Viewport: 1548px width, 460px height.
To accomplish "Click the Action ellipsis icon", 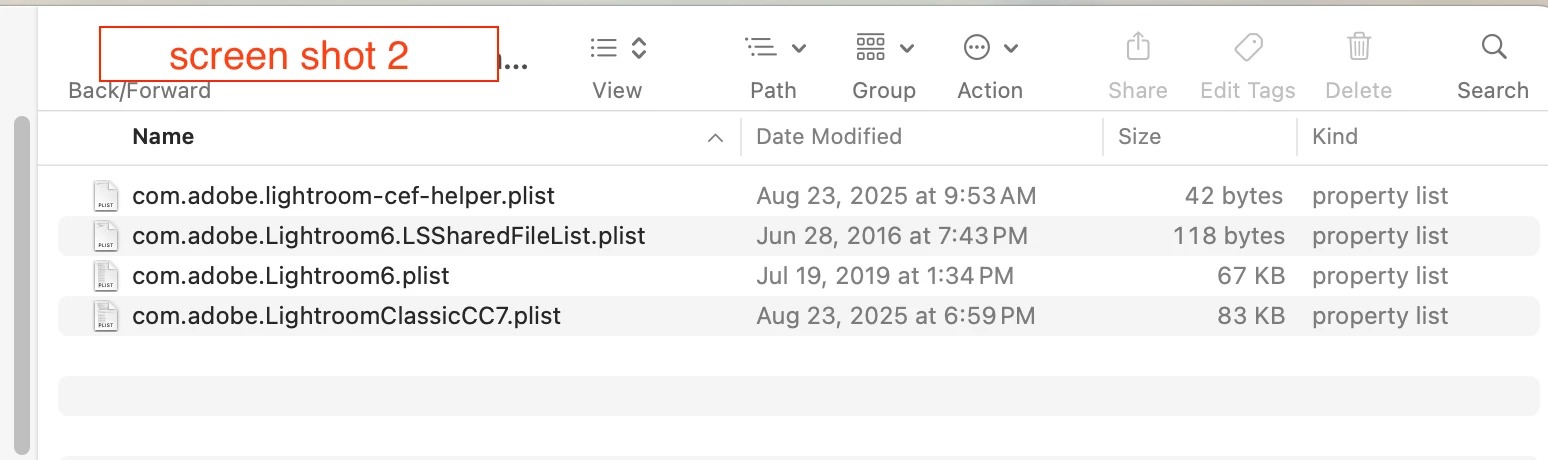I will tap(976, 47).
